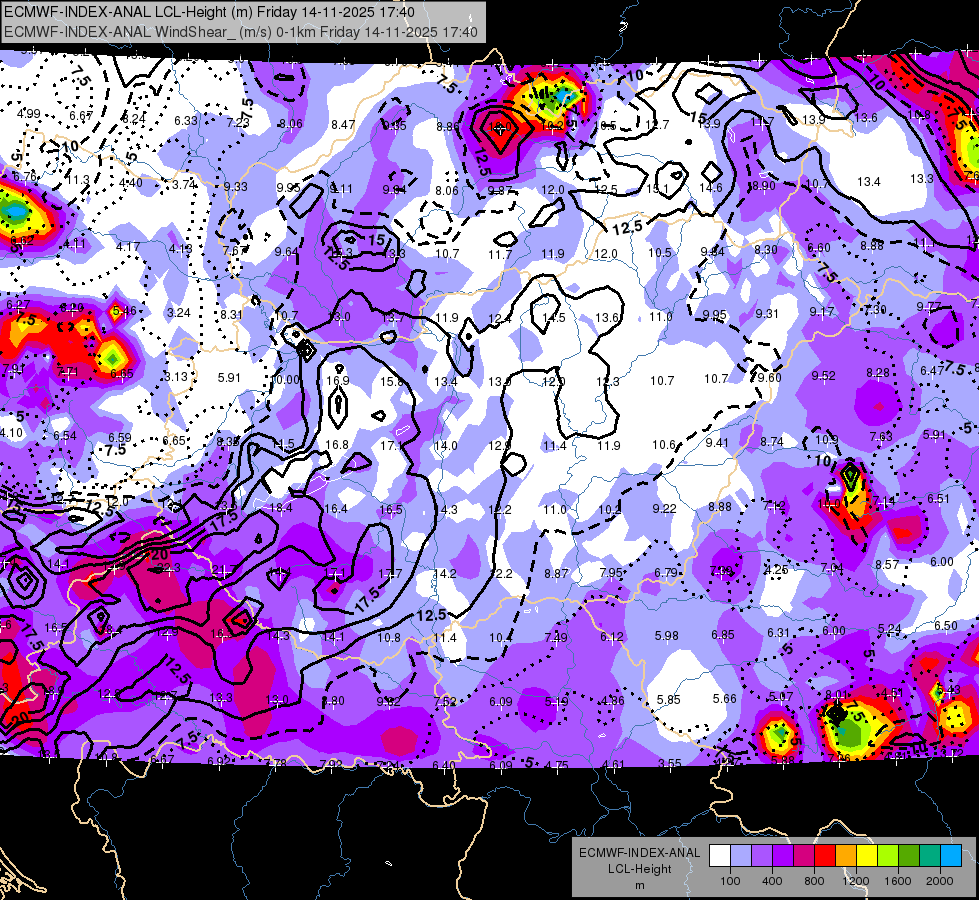979x900 pixels.
Task: Click the legend tick label 2000
Action: click(x=940, y=881)
